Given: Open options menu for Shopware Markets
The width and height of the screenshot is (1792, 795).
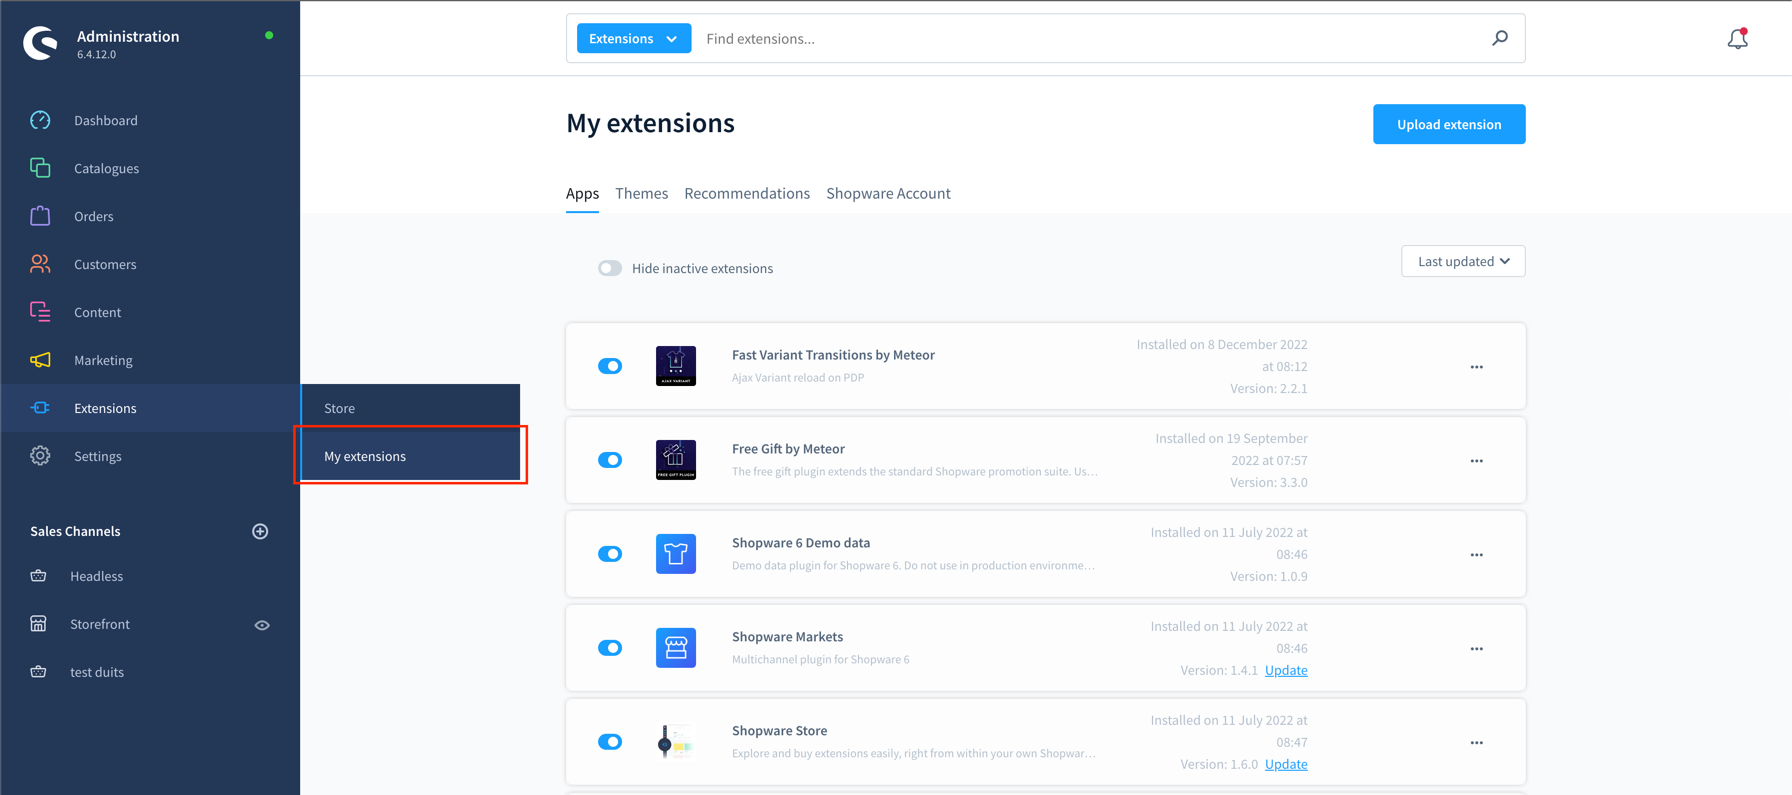Looking at the screenshot, I should pos(1477,649).
